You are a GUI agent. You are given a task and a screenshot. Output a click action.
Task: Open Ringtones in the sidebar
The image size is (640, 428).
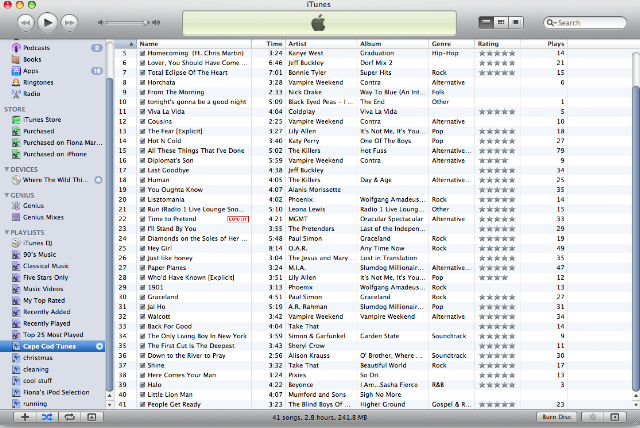pos(38,82)
